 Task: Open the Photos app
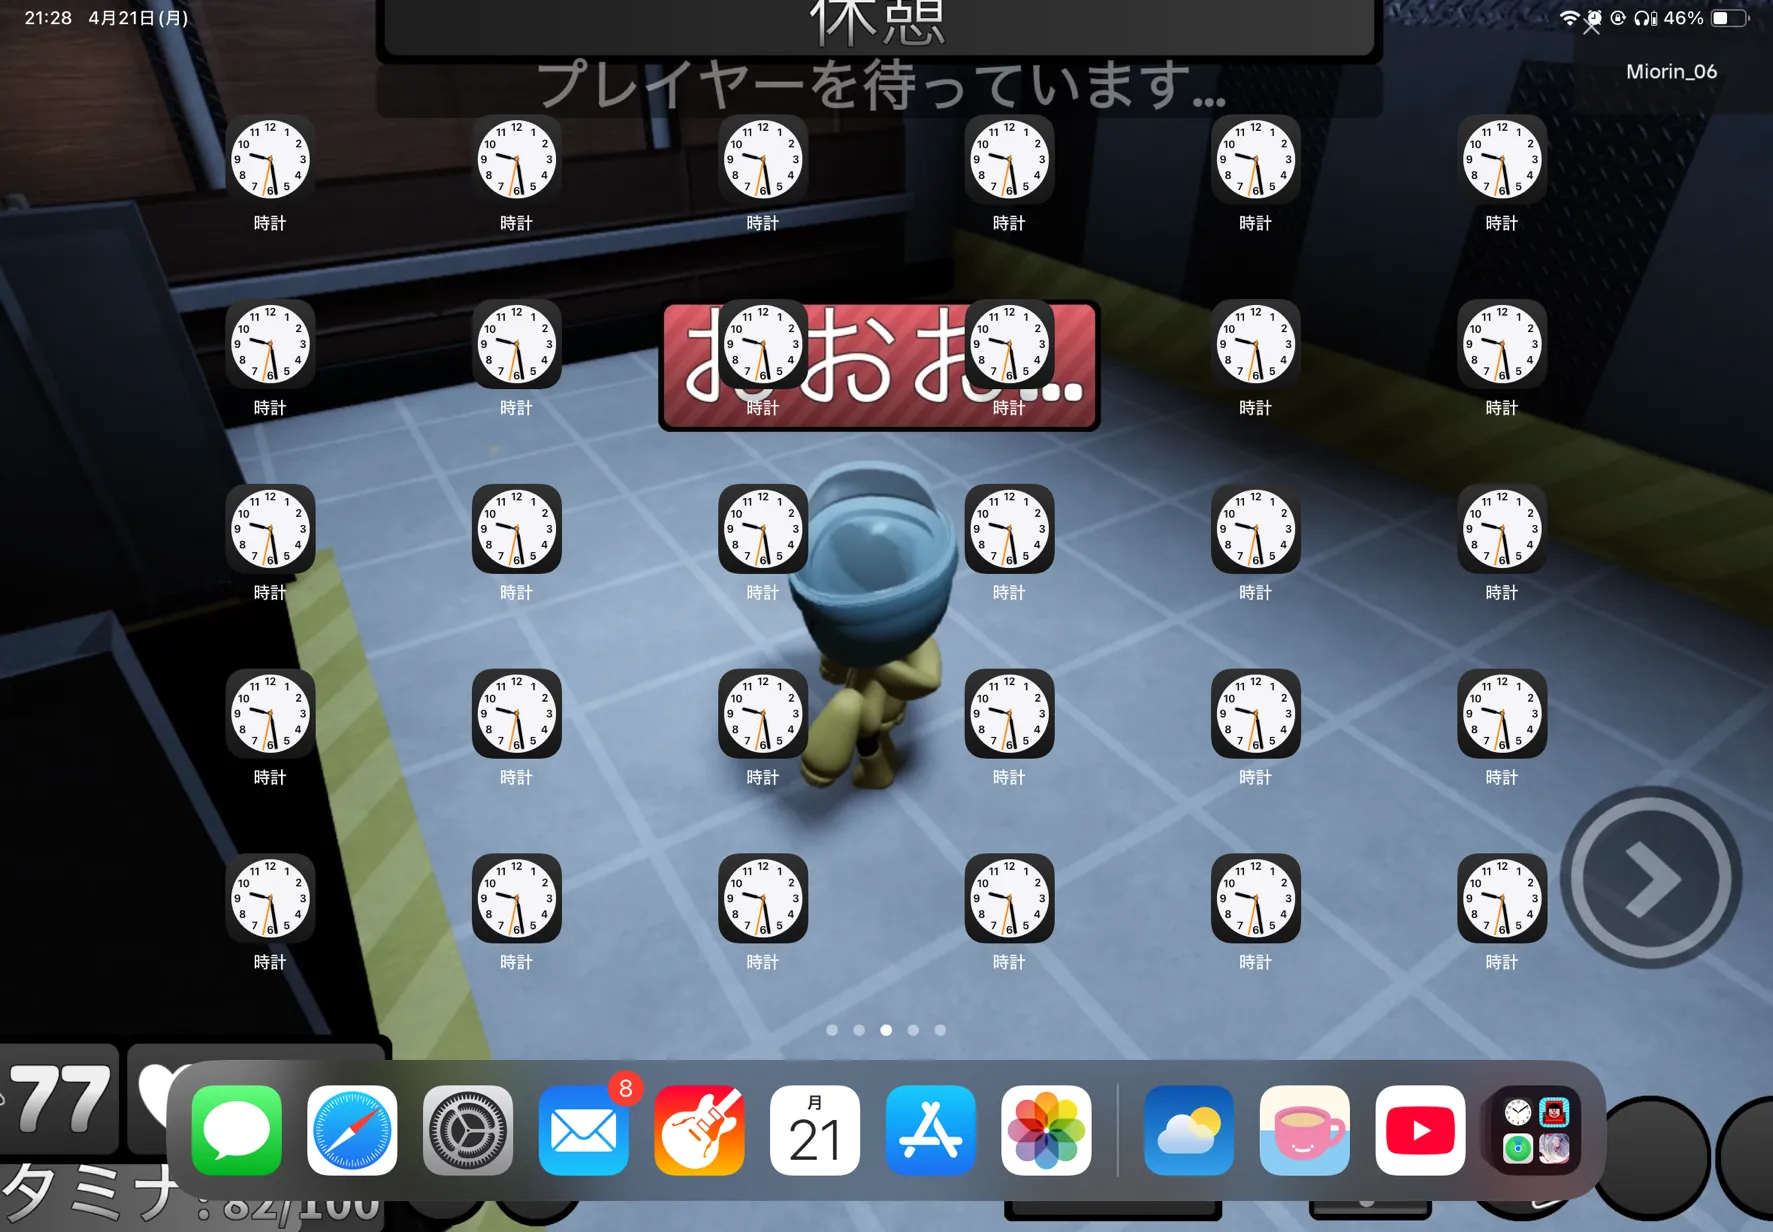click(1046, 1130)
